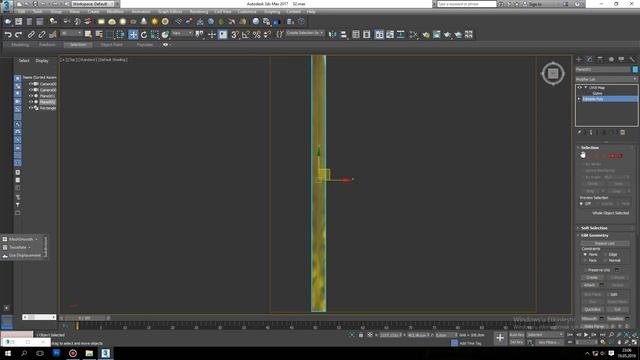Image resolution: width=640 pixels, height=360 pixels.
Task: Activate the Select and Scale tool
Action: (154, 35)
